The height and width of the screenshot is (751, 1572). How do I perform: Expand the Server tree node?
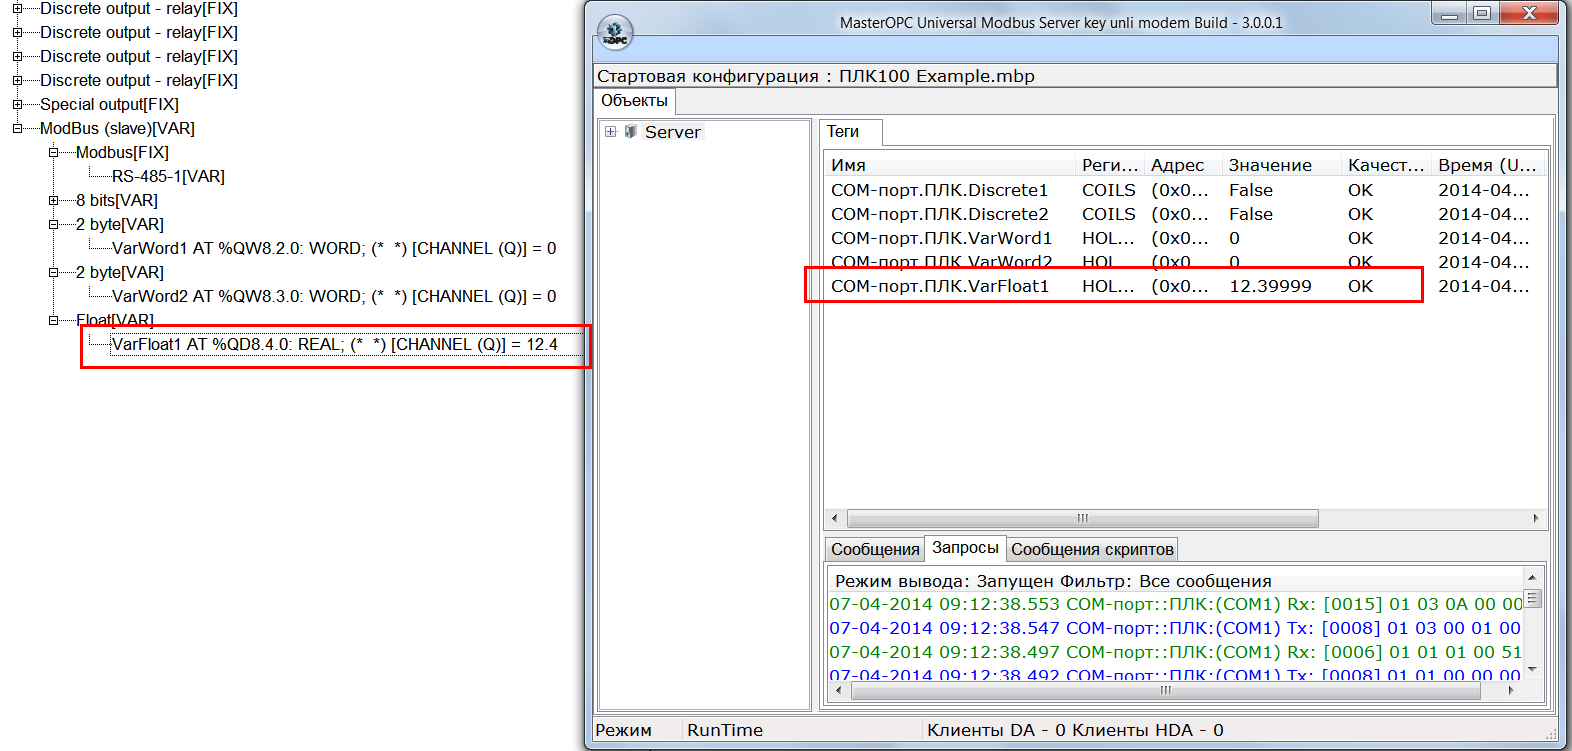pyautogui.click(x=610, y=132)
